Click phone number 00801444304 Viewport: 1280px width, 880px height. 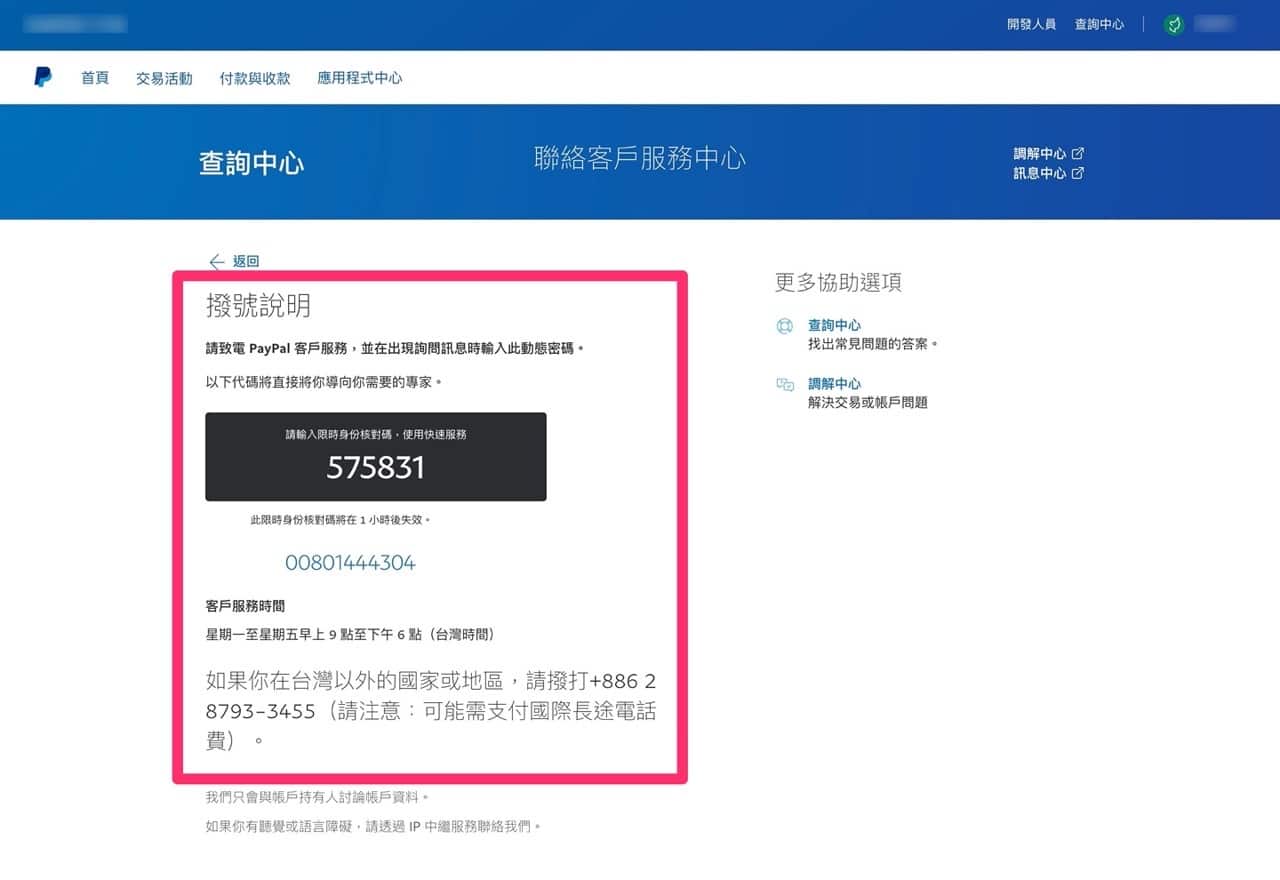(350, 563)
